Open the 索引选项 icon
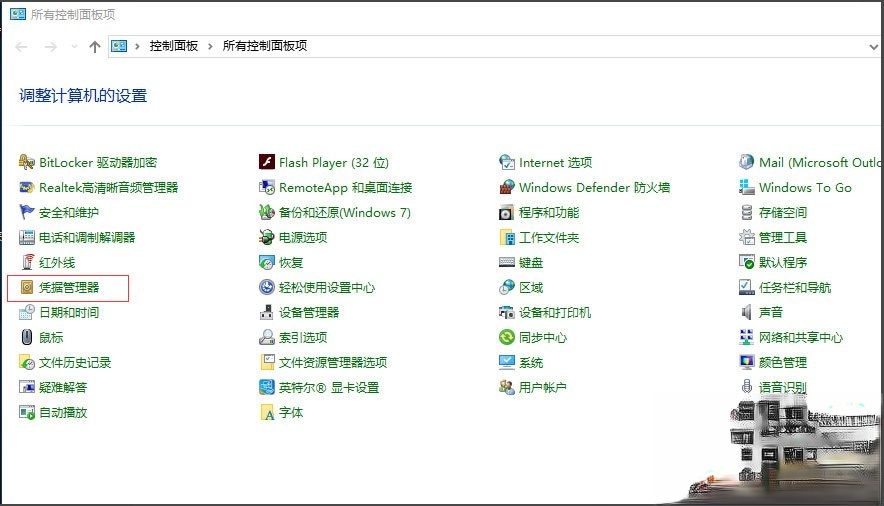The image size is (884, 506). pyautogui.click(x=267, y=337)
